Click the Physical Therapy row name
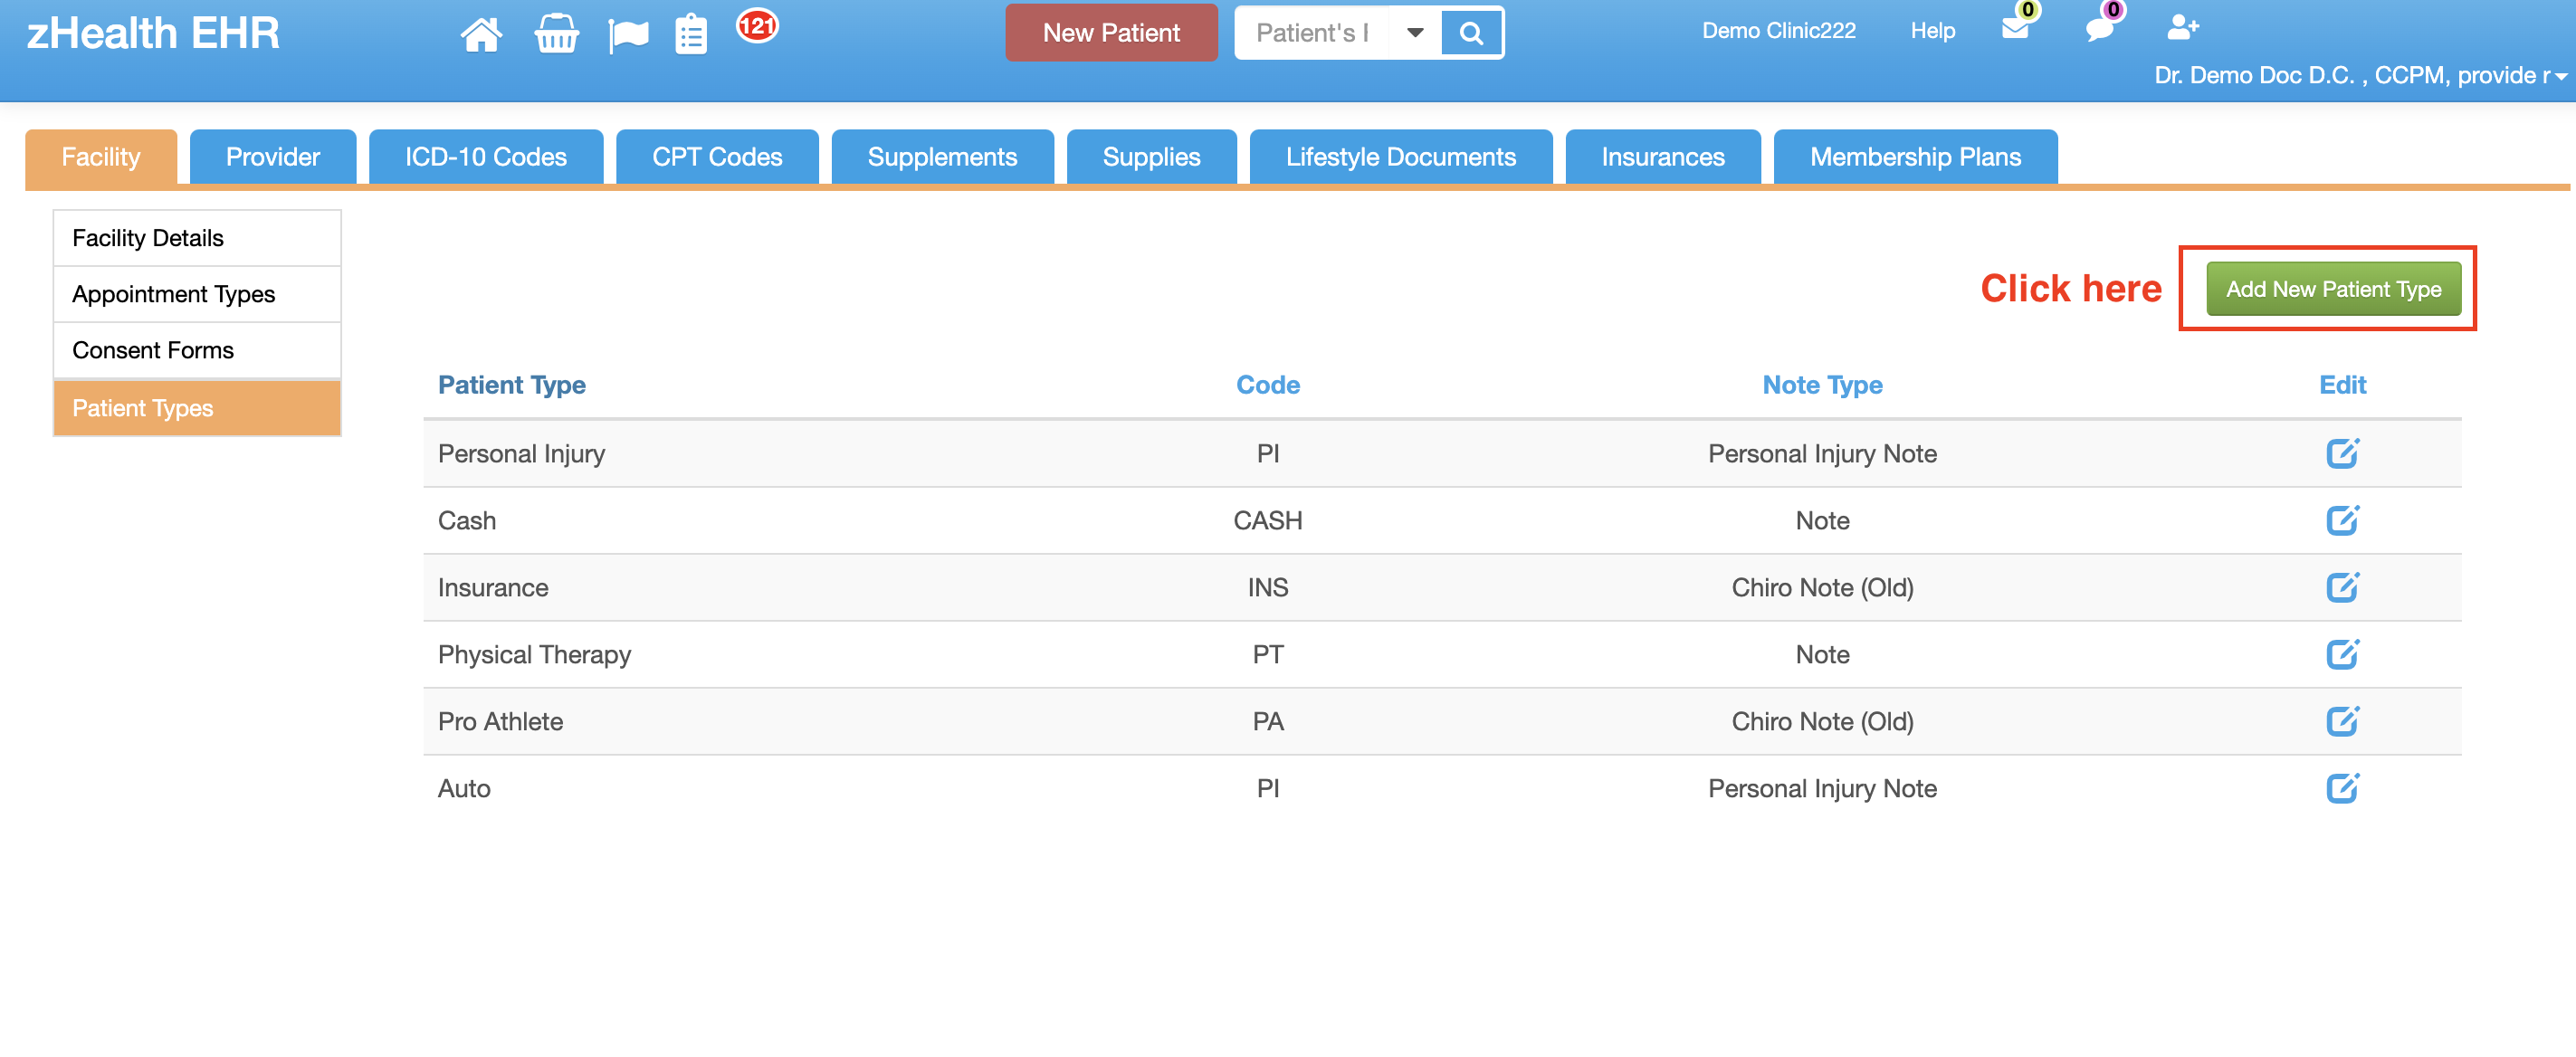Screen dimensions: 2576x1057 [x=534, y=655]
